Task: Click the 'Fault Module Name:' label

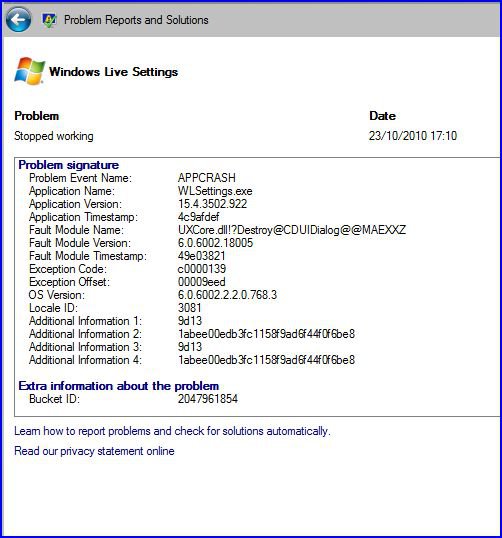Action: 76,230
